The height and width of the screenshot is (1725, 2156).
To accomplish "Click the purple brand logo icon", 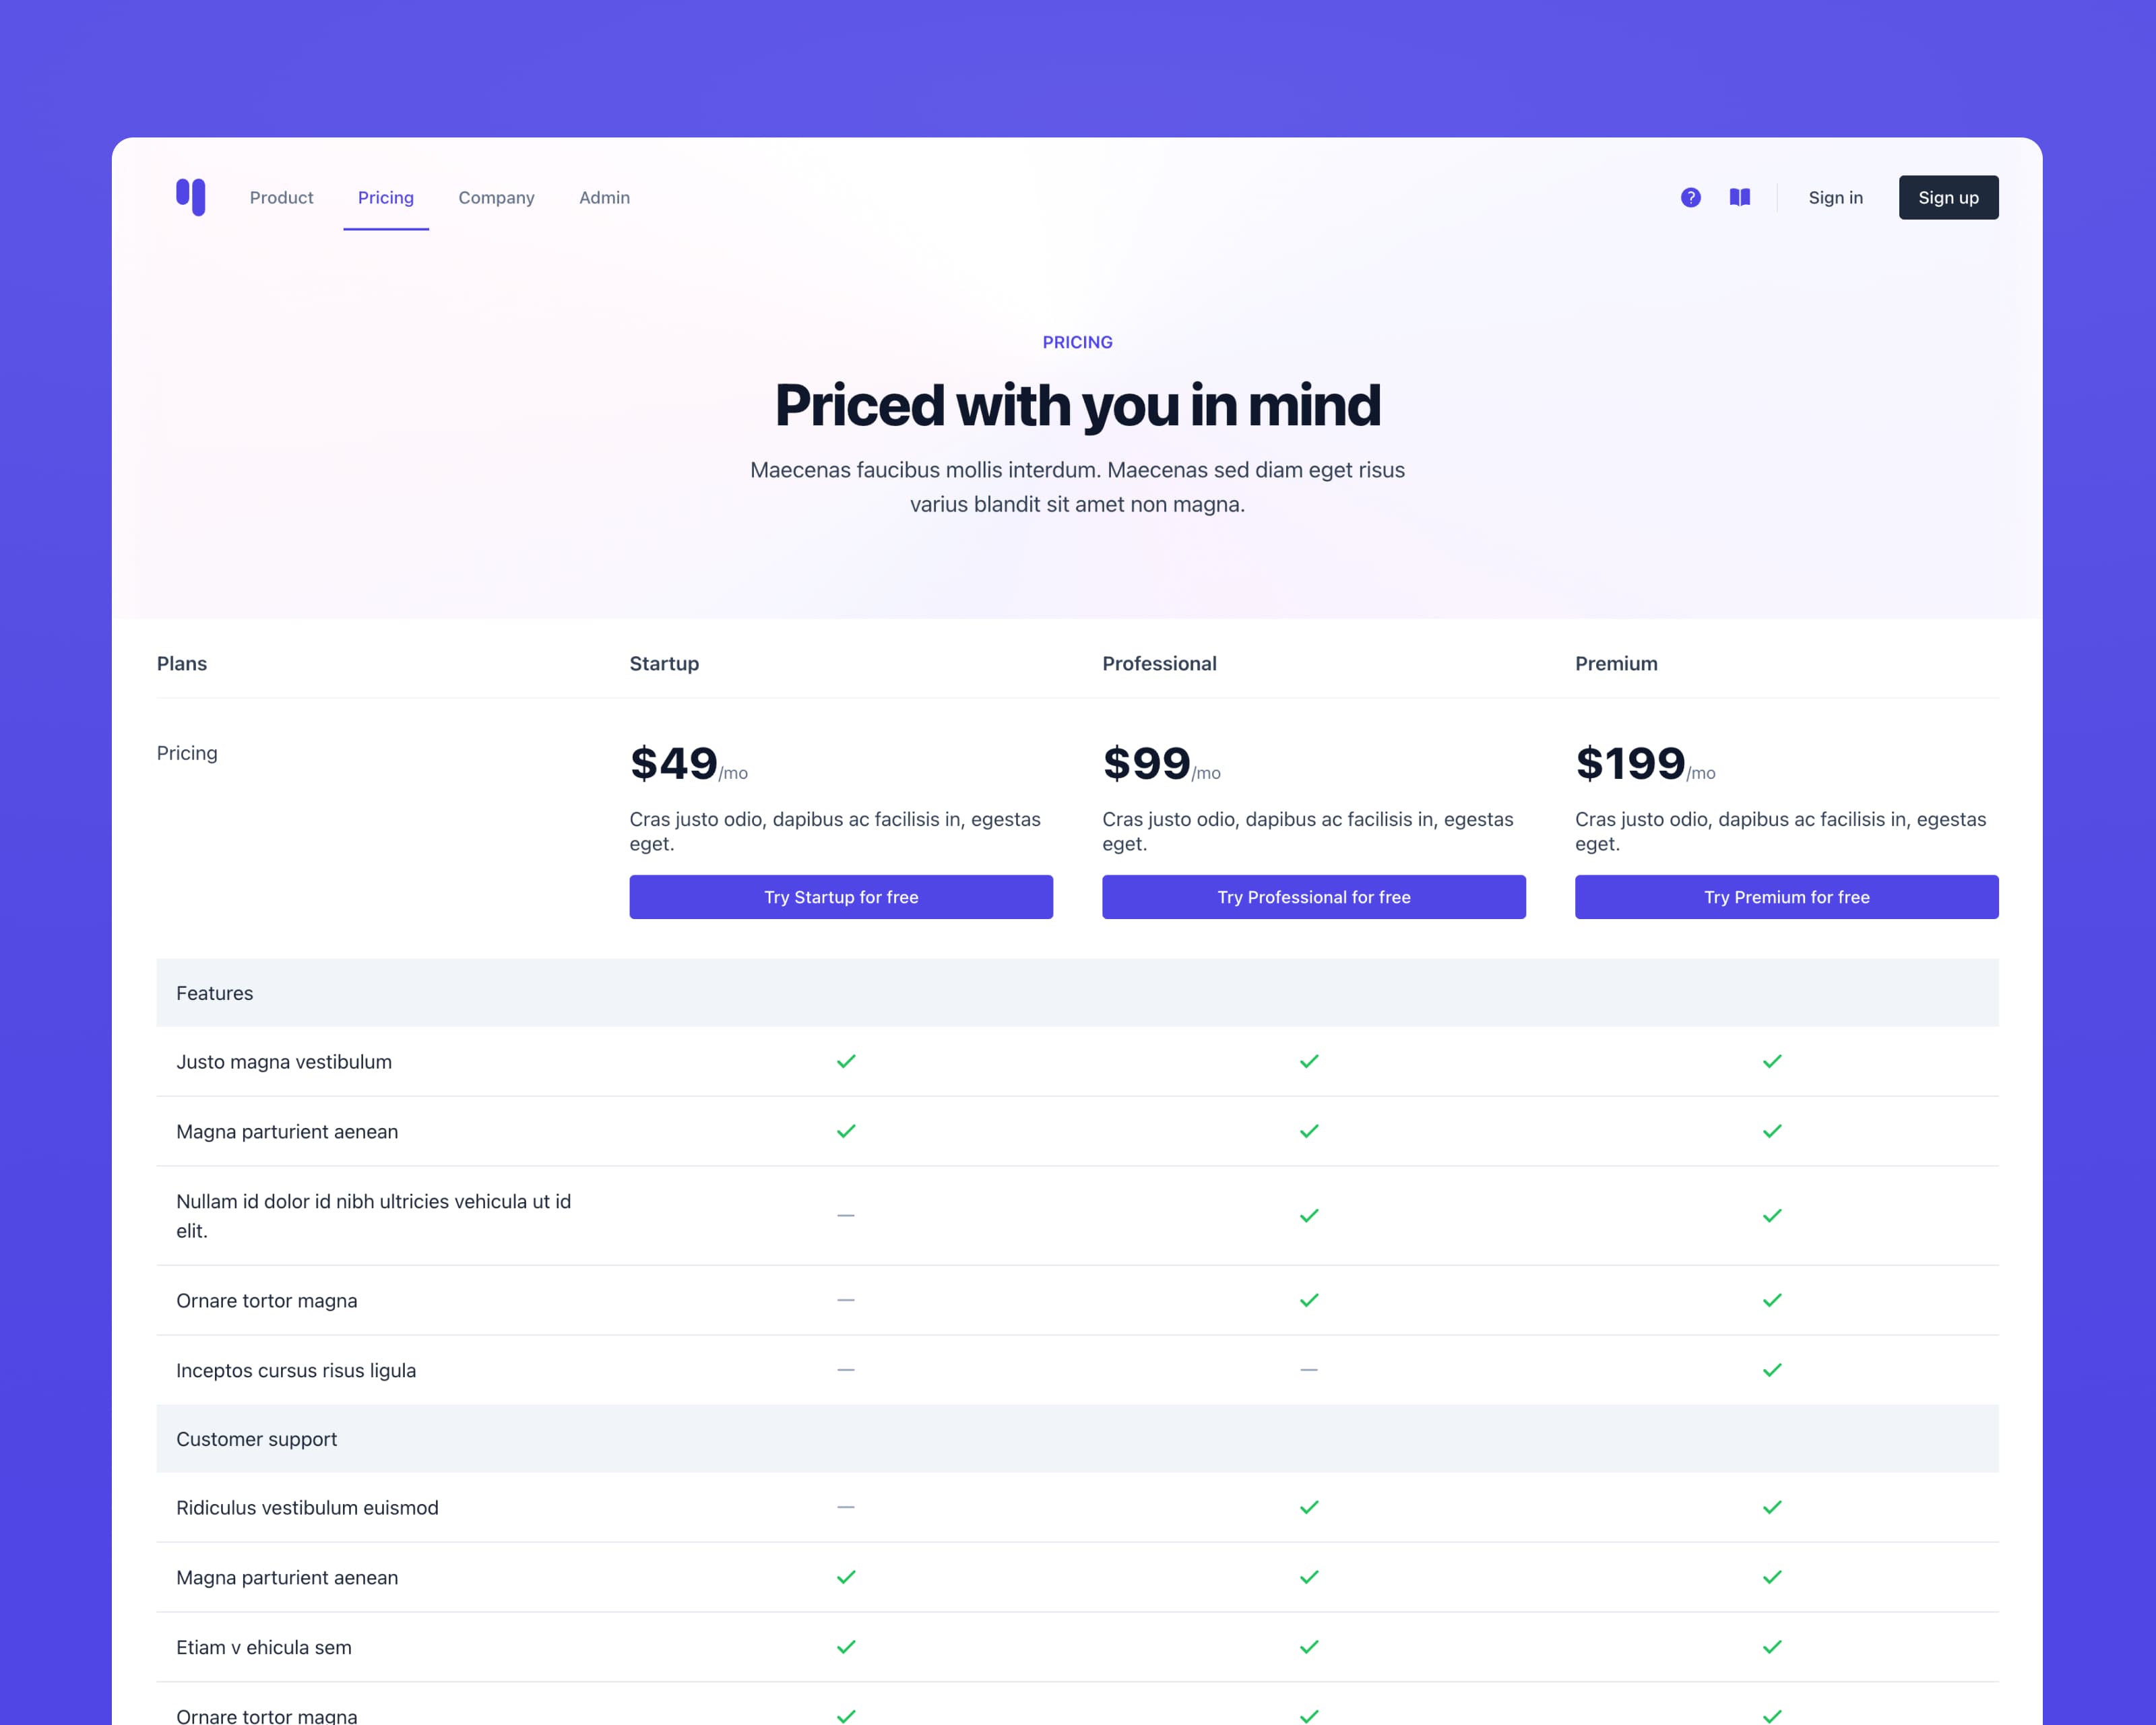I will point(191,197).
